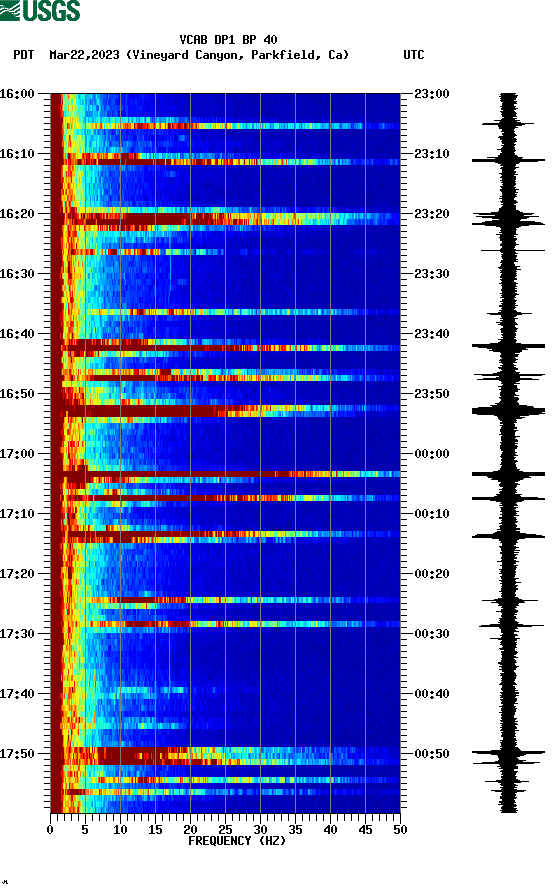Click the 17:30 PDT time label
Screen dimensions: 552x893
point(17,634)
